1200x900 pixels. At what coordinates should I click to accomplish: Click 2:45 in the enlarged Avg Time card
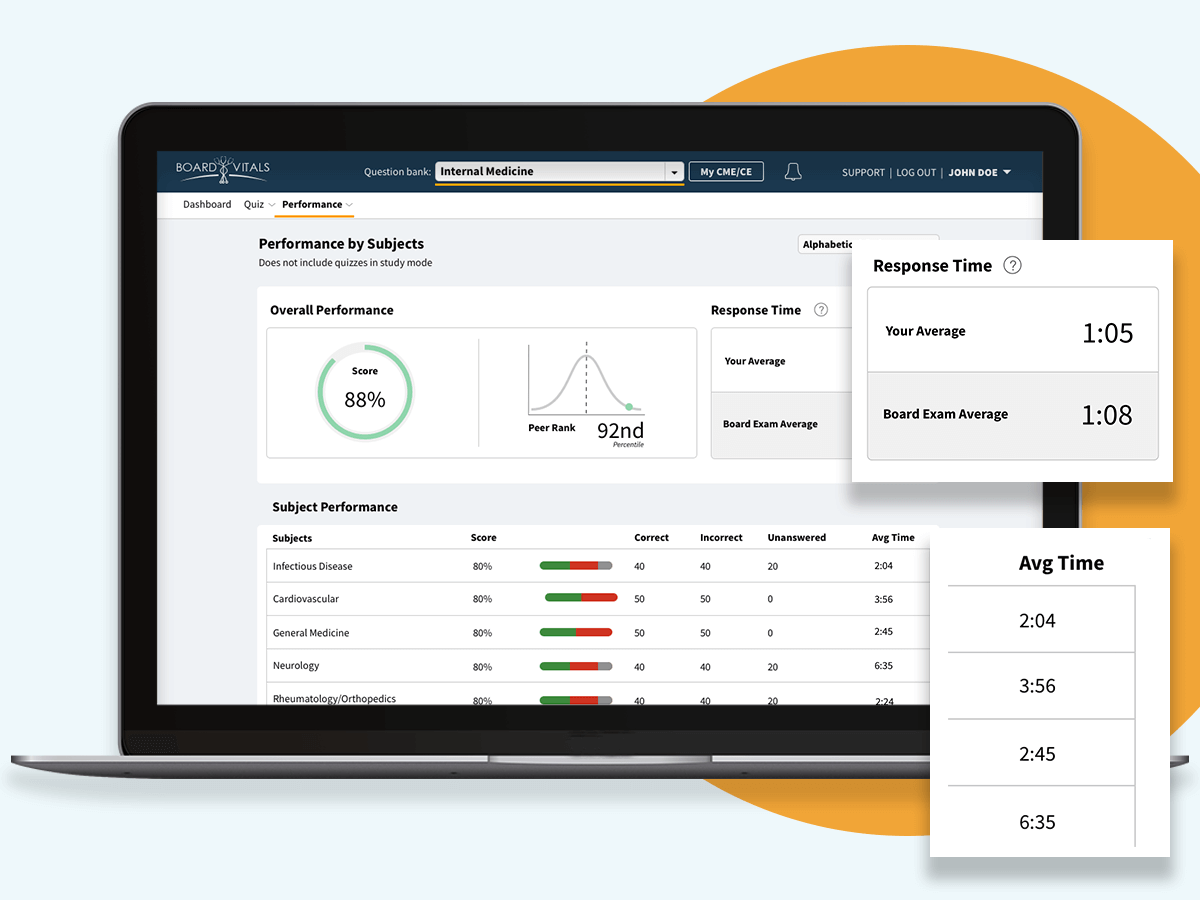[x=1037, y=754]
